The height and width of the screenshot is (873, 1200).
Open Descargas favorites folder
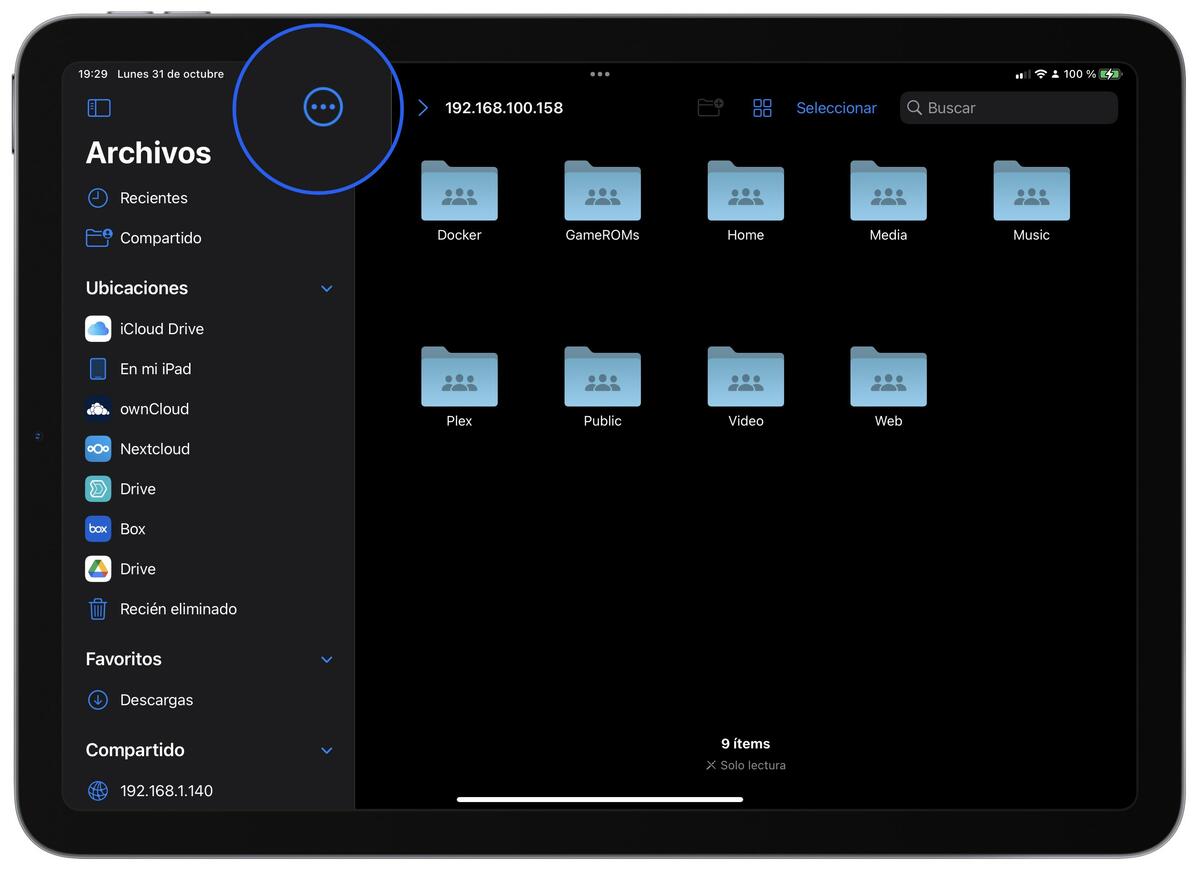coord(208,700)
